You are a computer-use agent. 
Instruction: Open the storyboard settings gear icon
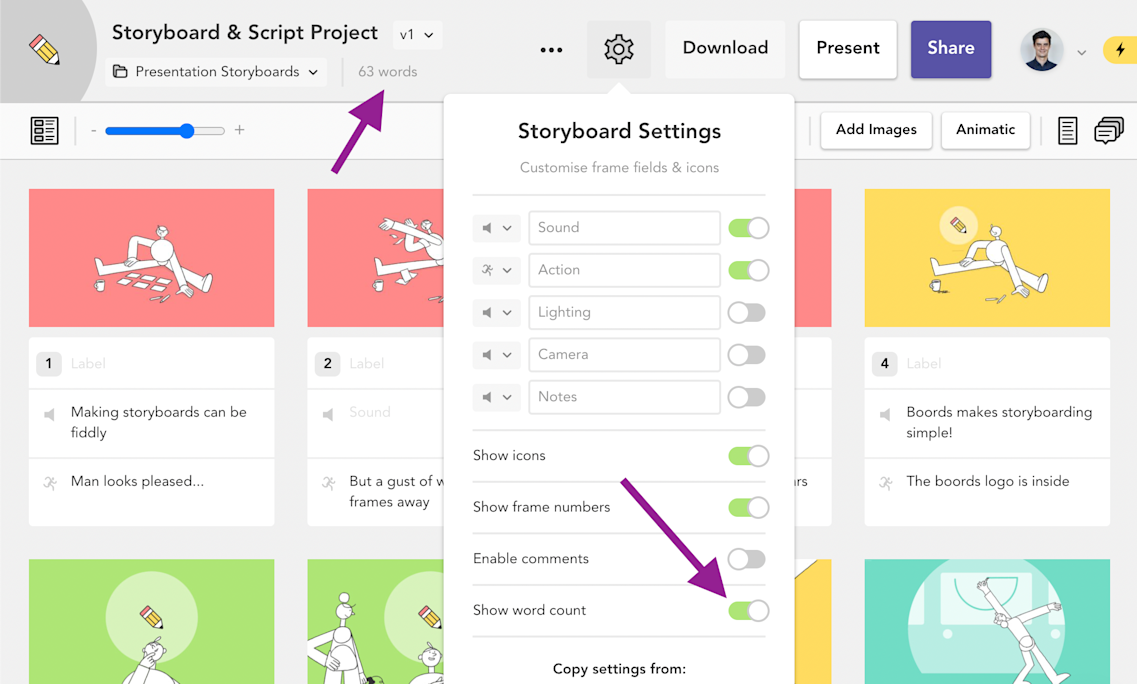pos(619,49)
